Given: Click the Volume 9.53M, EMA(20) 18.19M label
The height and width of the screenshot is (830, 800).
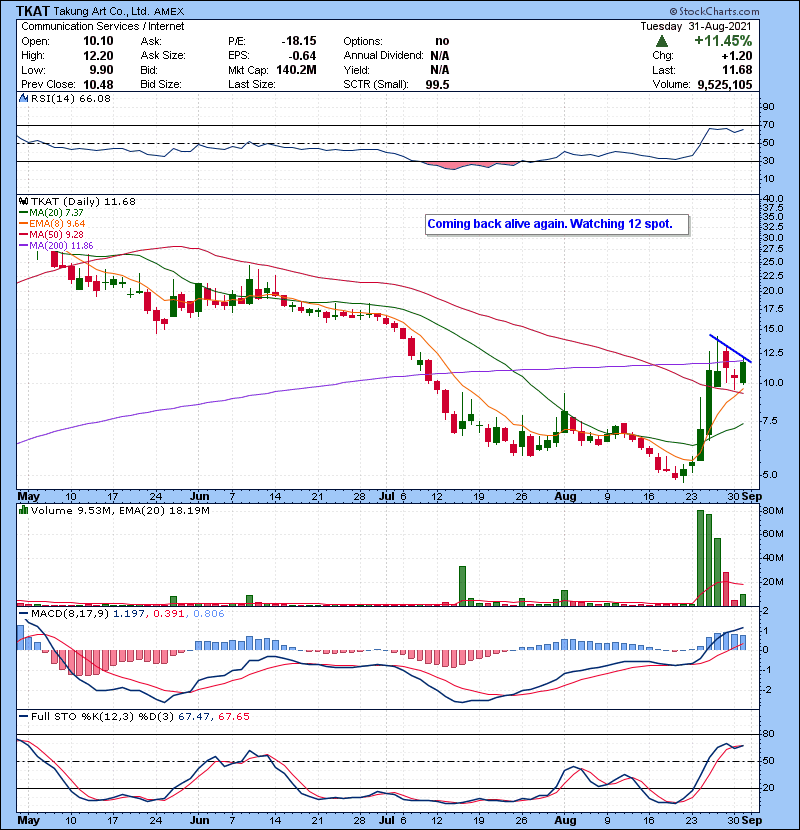Looking at the screenshot, I should [x=120, y=510].
